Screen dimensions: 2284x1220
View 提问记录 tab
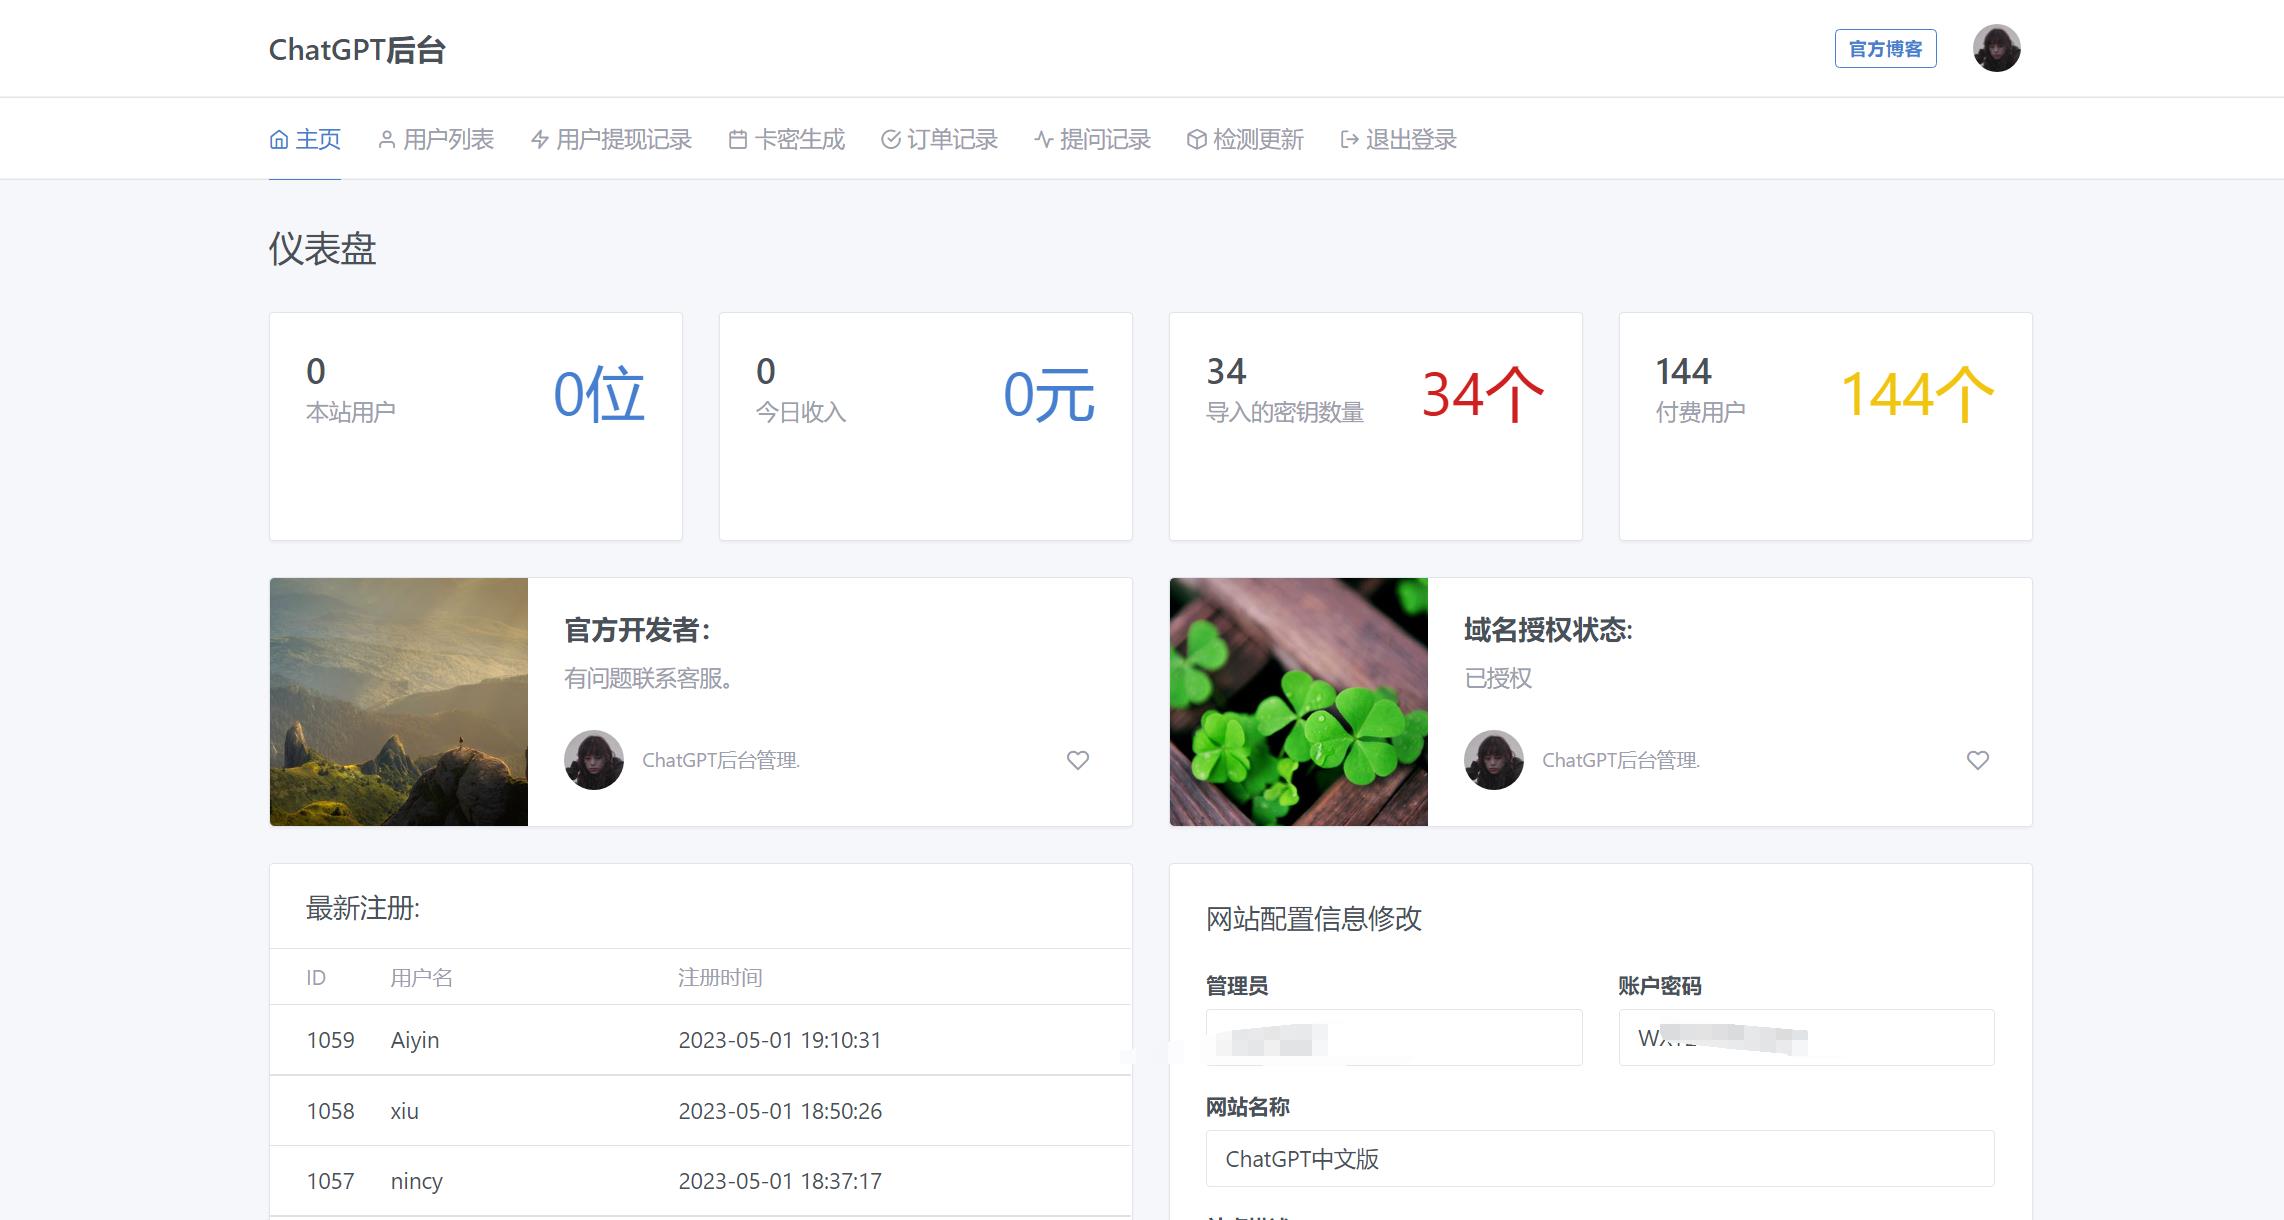1092,139
